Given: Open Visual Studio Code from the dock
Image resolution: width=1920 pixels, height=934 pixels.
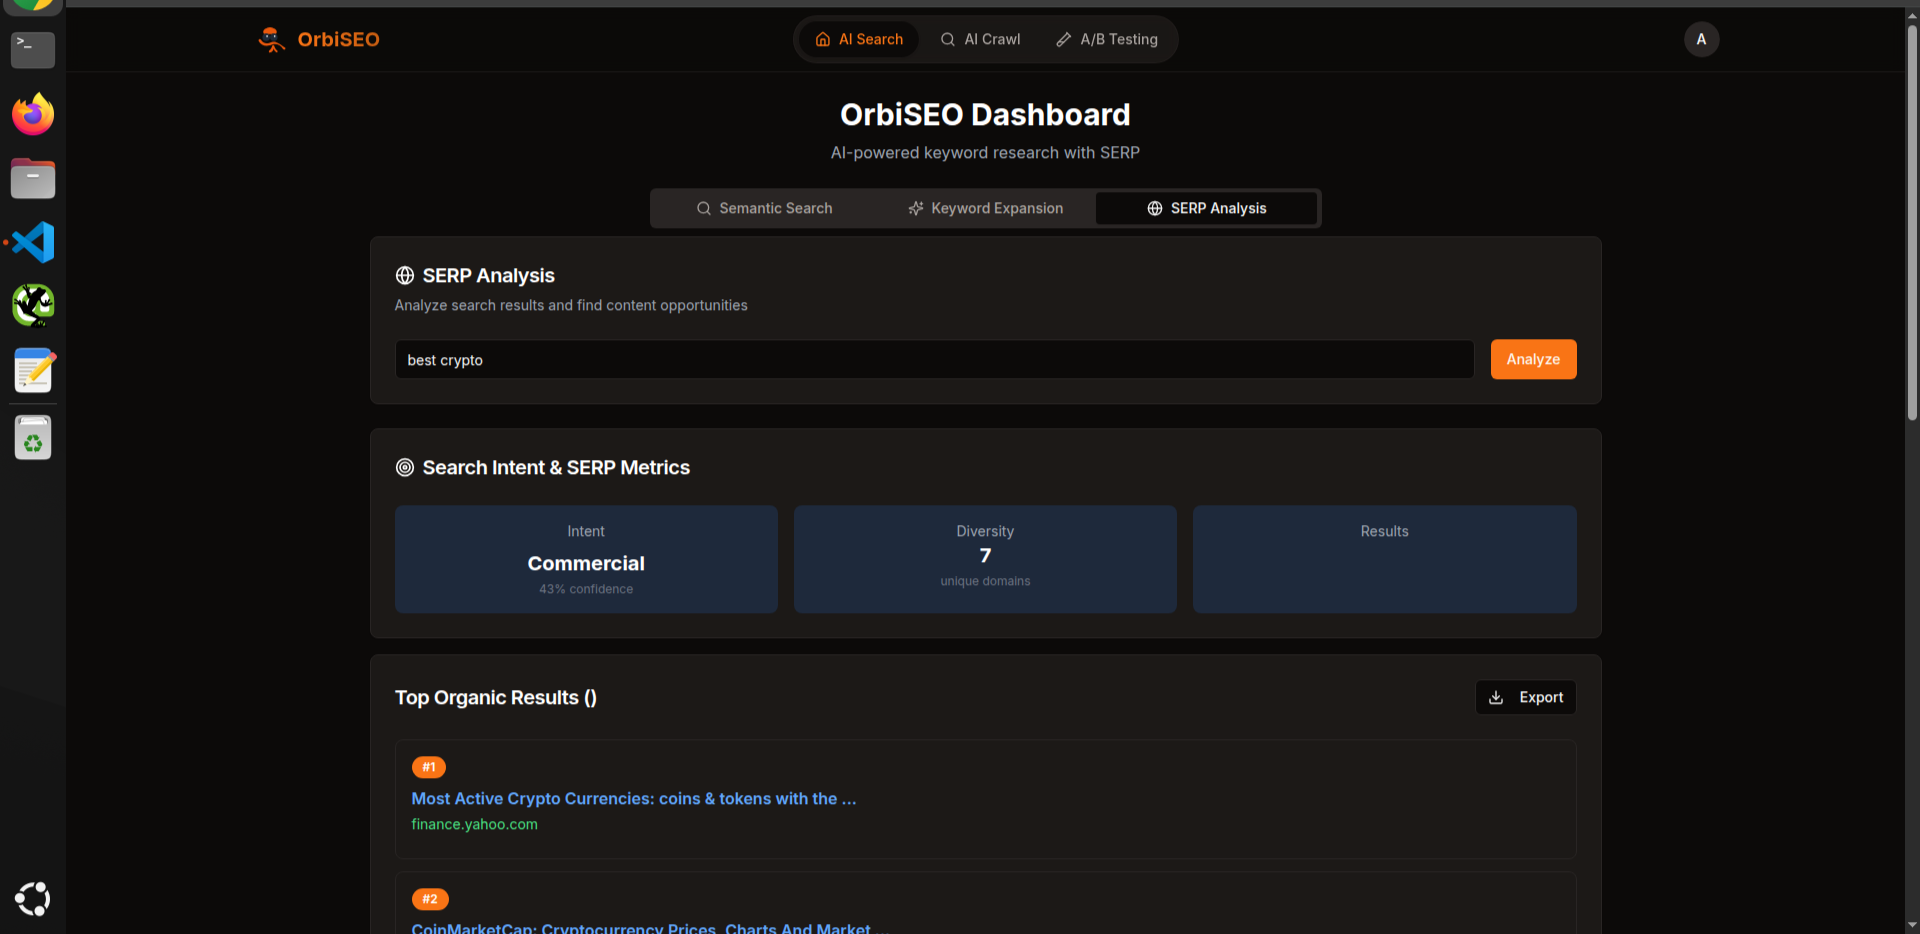Looking at the screenshot, I should pyautogui.click(x=32, y=242).
